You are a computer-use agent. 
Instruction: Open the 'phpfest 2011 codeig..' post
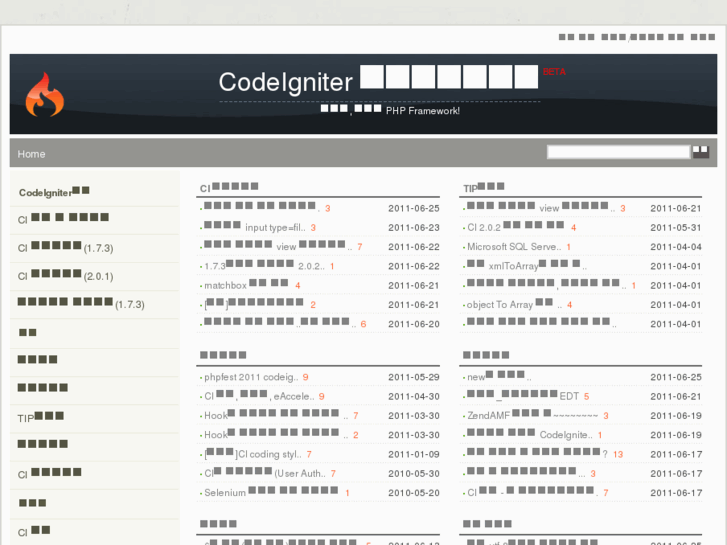coord(250,377)
